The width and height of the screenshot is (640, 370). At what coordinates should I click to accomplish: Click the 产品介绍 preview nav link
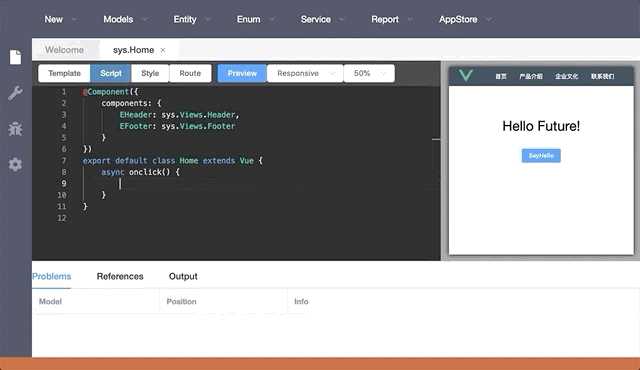(531, 76)
